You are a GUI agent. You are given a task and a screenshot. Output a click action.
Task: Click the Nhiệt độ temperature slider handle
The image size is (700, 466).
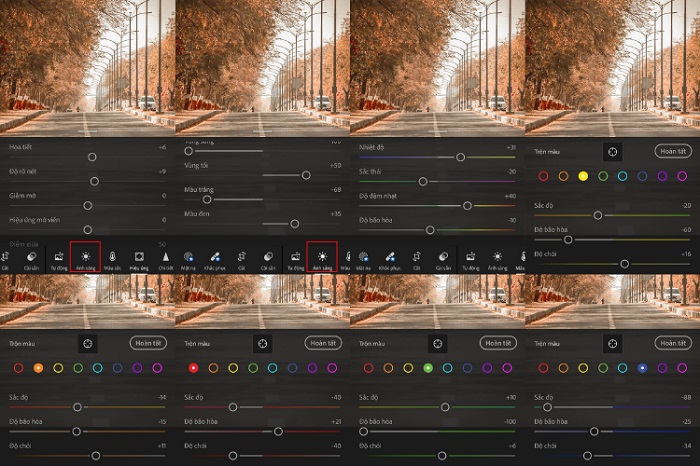460,157
